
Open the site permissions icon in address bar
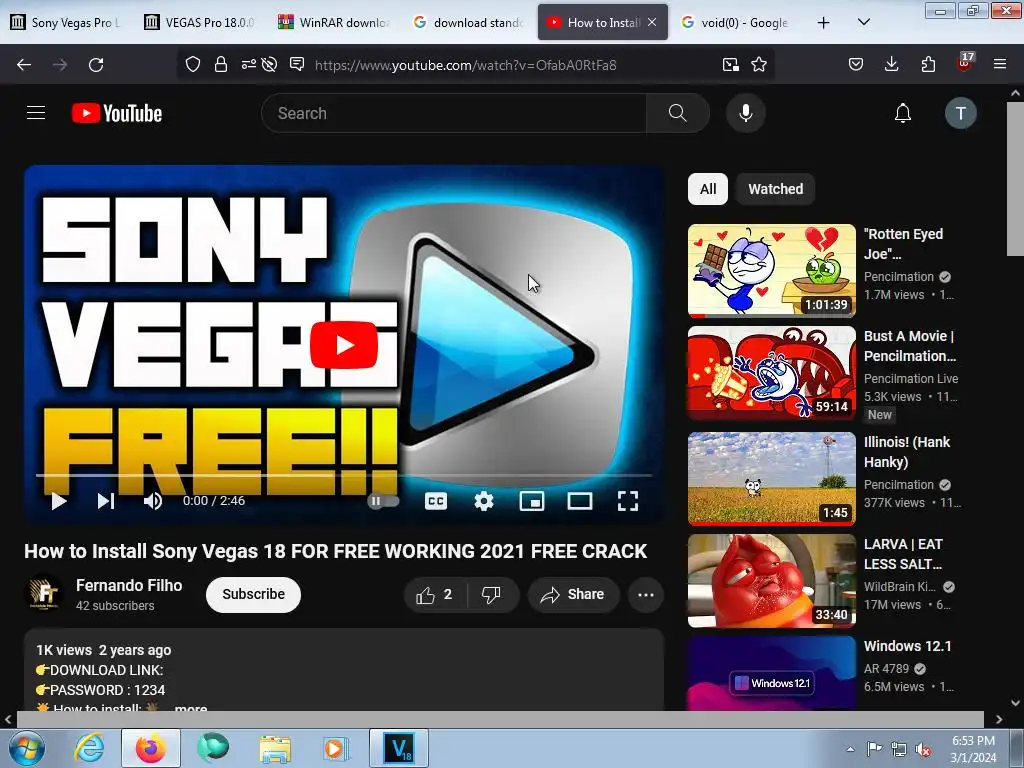249,64
